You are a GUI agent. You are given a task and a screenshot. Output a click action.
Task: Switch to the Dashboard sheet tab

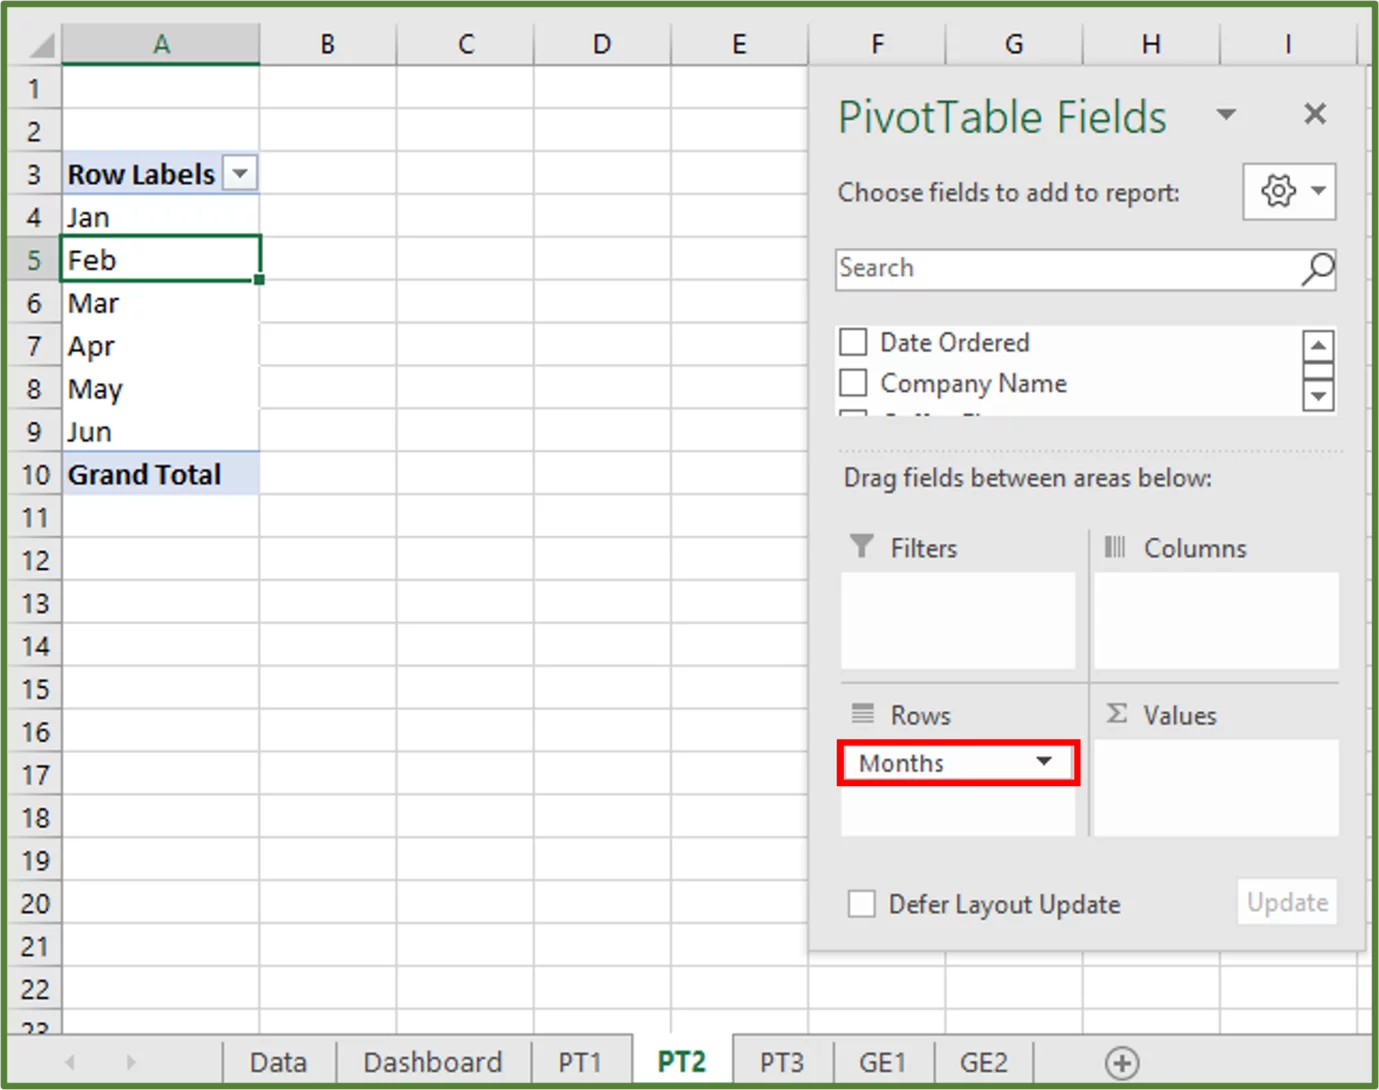[432, 1061]
